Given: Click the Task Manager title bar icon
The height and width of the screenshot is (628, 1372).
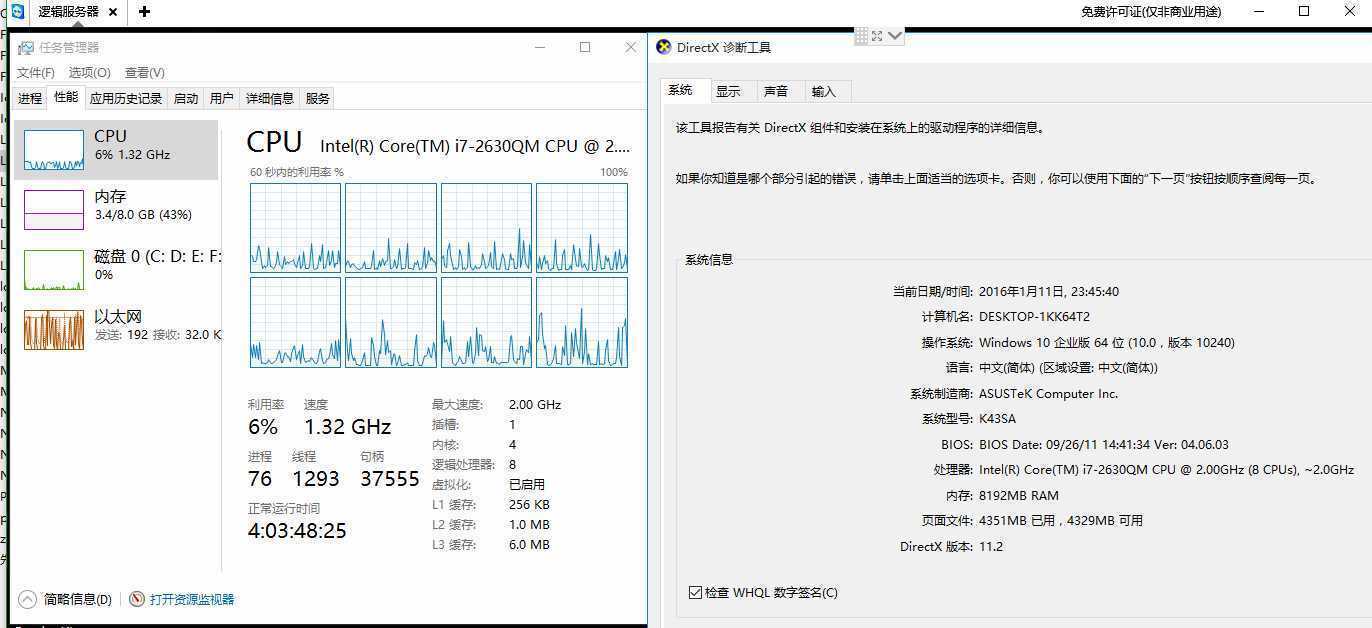Looking at the screenshot, I should pyautogui.click(x=25, y=47).
